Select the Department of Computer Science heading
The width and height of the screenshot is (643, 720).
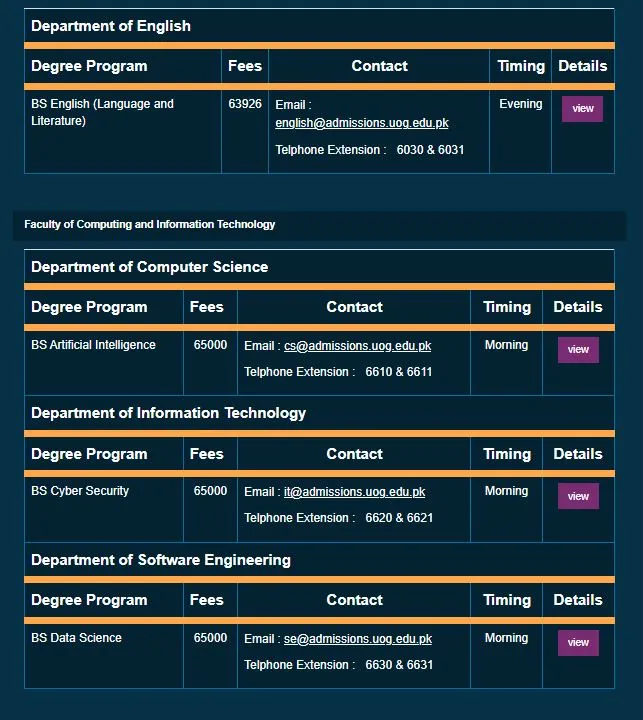(150, 267)
